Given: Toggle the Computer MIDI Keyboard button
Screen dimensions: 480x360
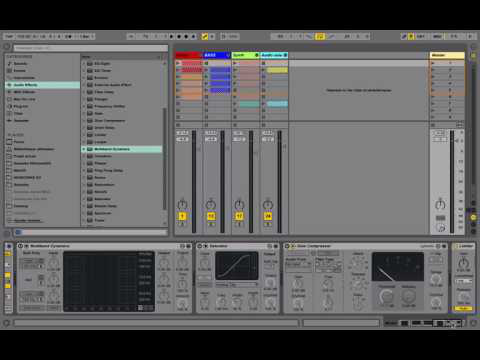Looking at the screenshot, I should [411, 36].
